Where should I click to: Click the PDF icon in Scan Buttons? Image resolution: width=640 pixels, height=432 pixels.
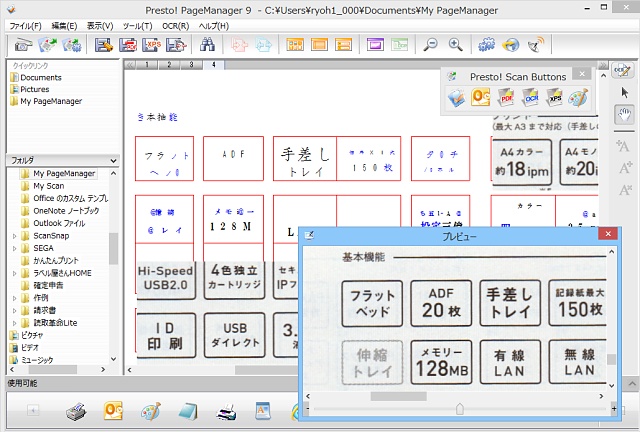pyautogui.click(x=506, y=98)
